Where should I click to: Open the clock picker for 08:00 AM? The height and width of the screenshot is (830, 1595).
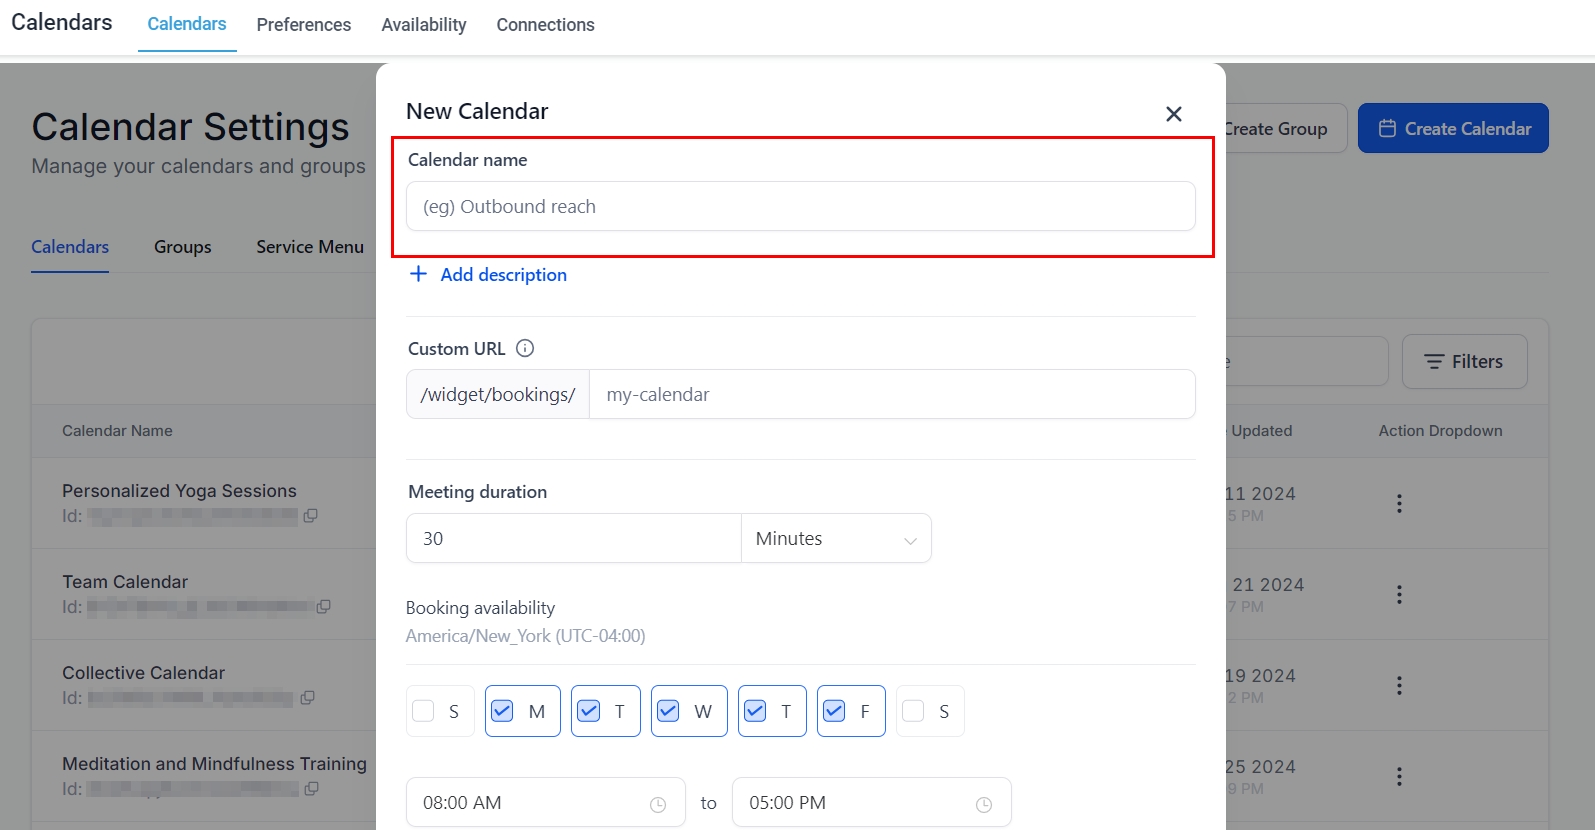coord(658,804)
